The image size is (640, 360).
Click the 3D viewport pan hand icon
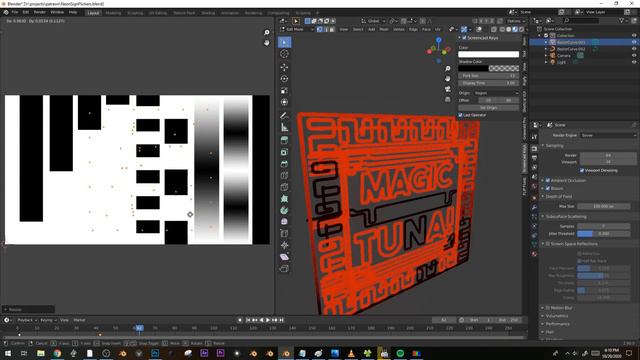(x=448, y=79)
